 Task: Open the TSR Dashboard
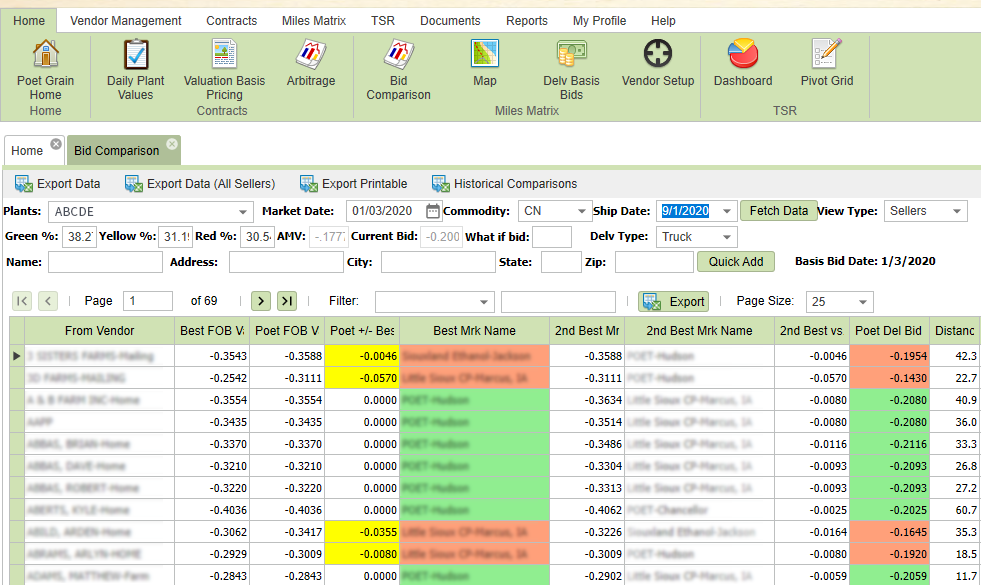pyautogui.click(x=743, y=63)
